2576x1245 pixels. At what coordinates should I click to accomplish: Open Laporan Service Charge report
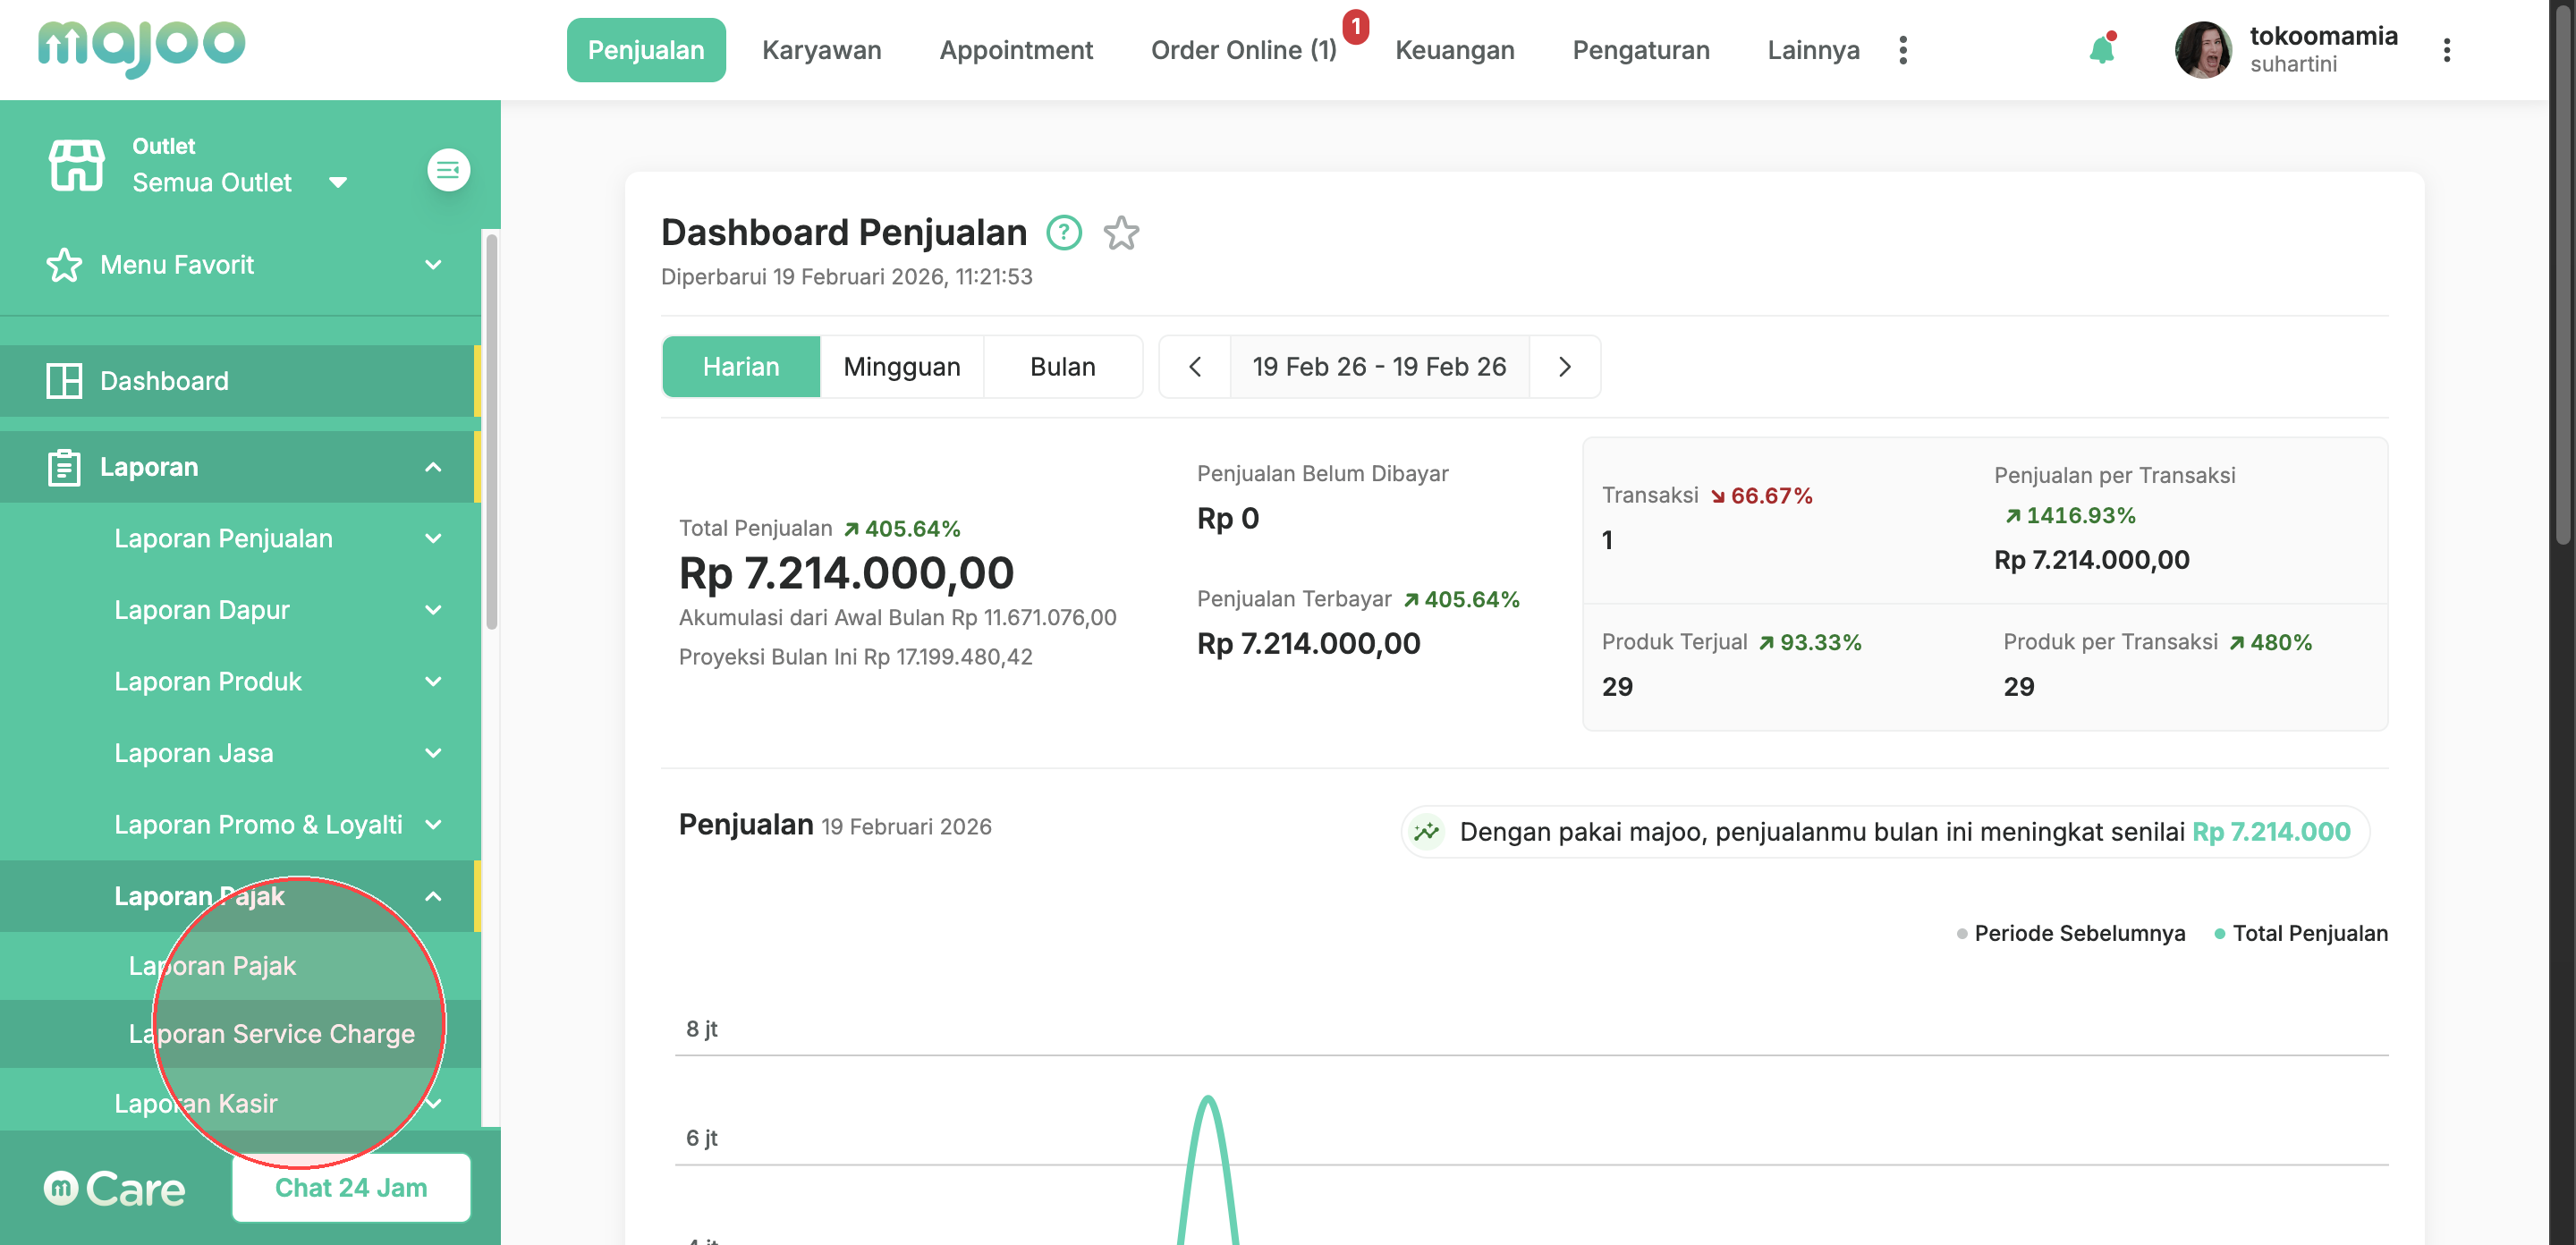click(271, 1033)
